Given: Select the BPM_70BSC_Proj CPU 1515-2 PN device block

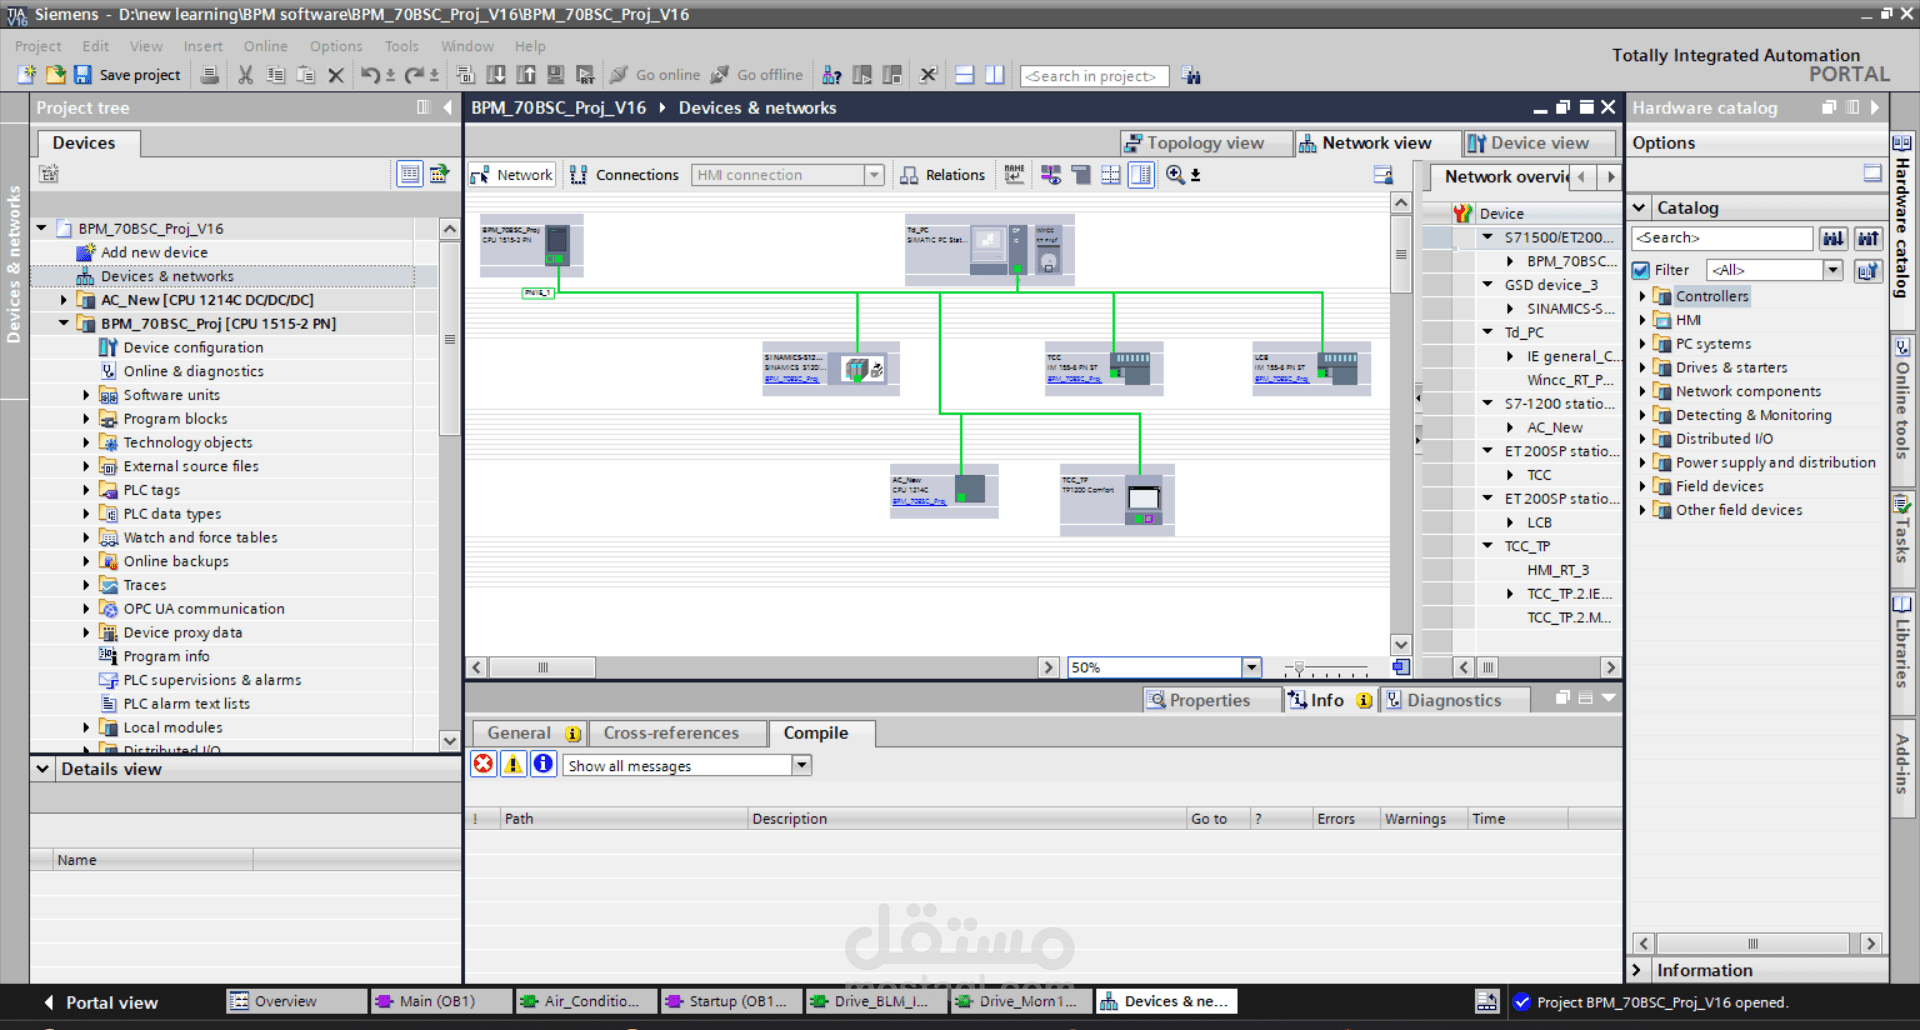Looking at the screenshot, I should 531,245.
